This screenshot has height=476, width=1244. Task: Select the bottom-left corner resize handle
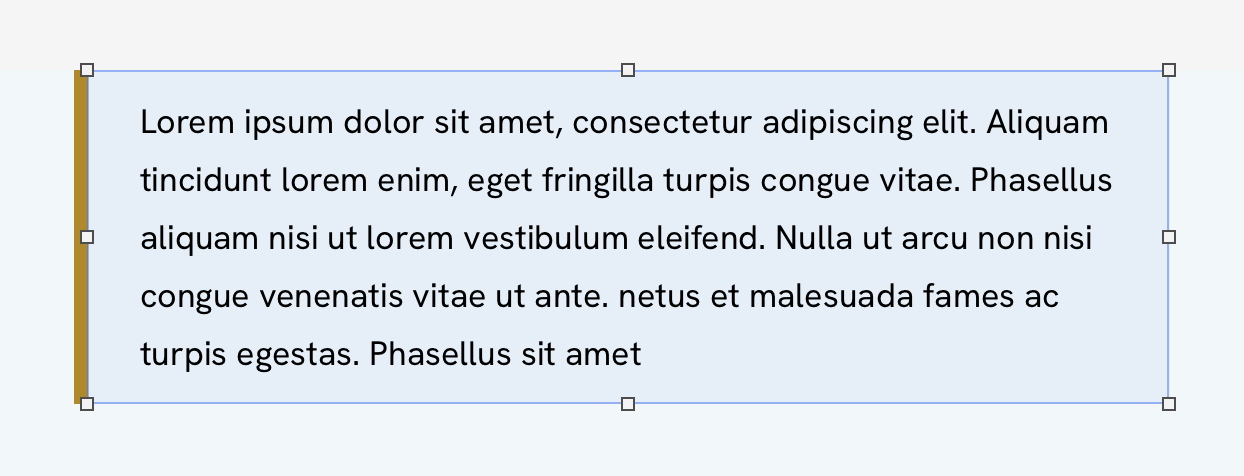(x=87, y=404)
